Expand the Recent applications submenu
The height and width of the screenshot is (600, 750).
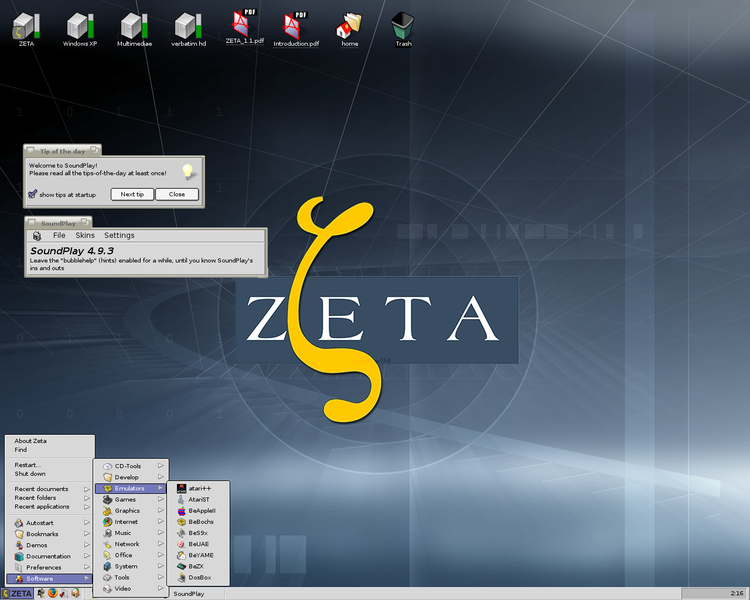coord(50,507)
